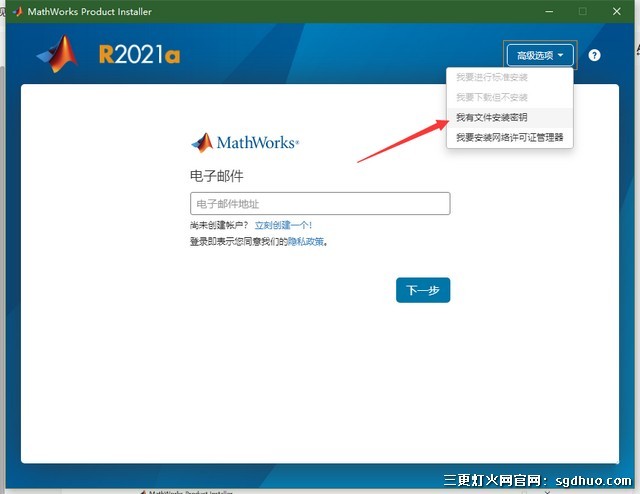Select 我要进行标准安装 menu entry
This screenshot has height=494, width=640.
pyautogui.click(x=510, y=77)
